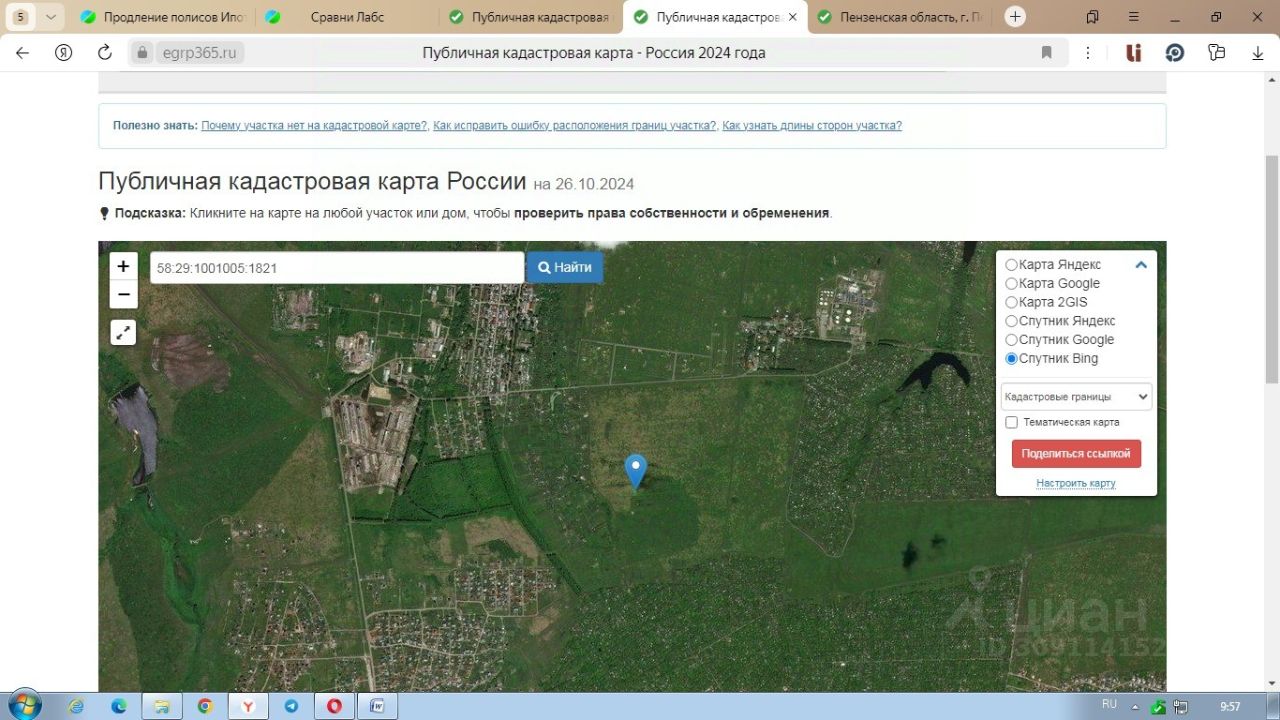Open link Как исправить ошибку расположения границ участка
1280x720 pixels.
click(x=575, y=126)
